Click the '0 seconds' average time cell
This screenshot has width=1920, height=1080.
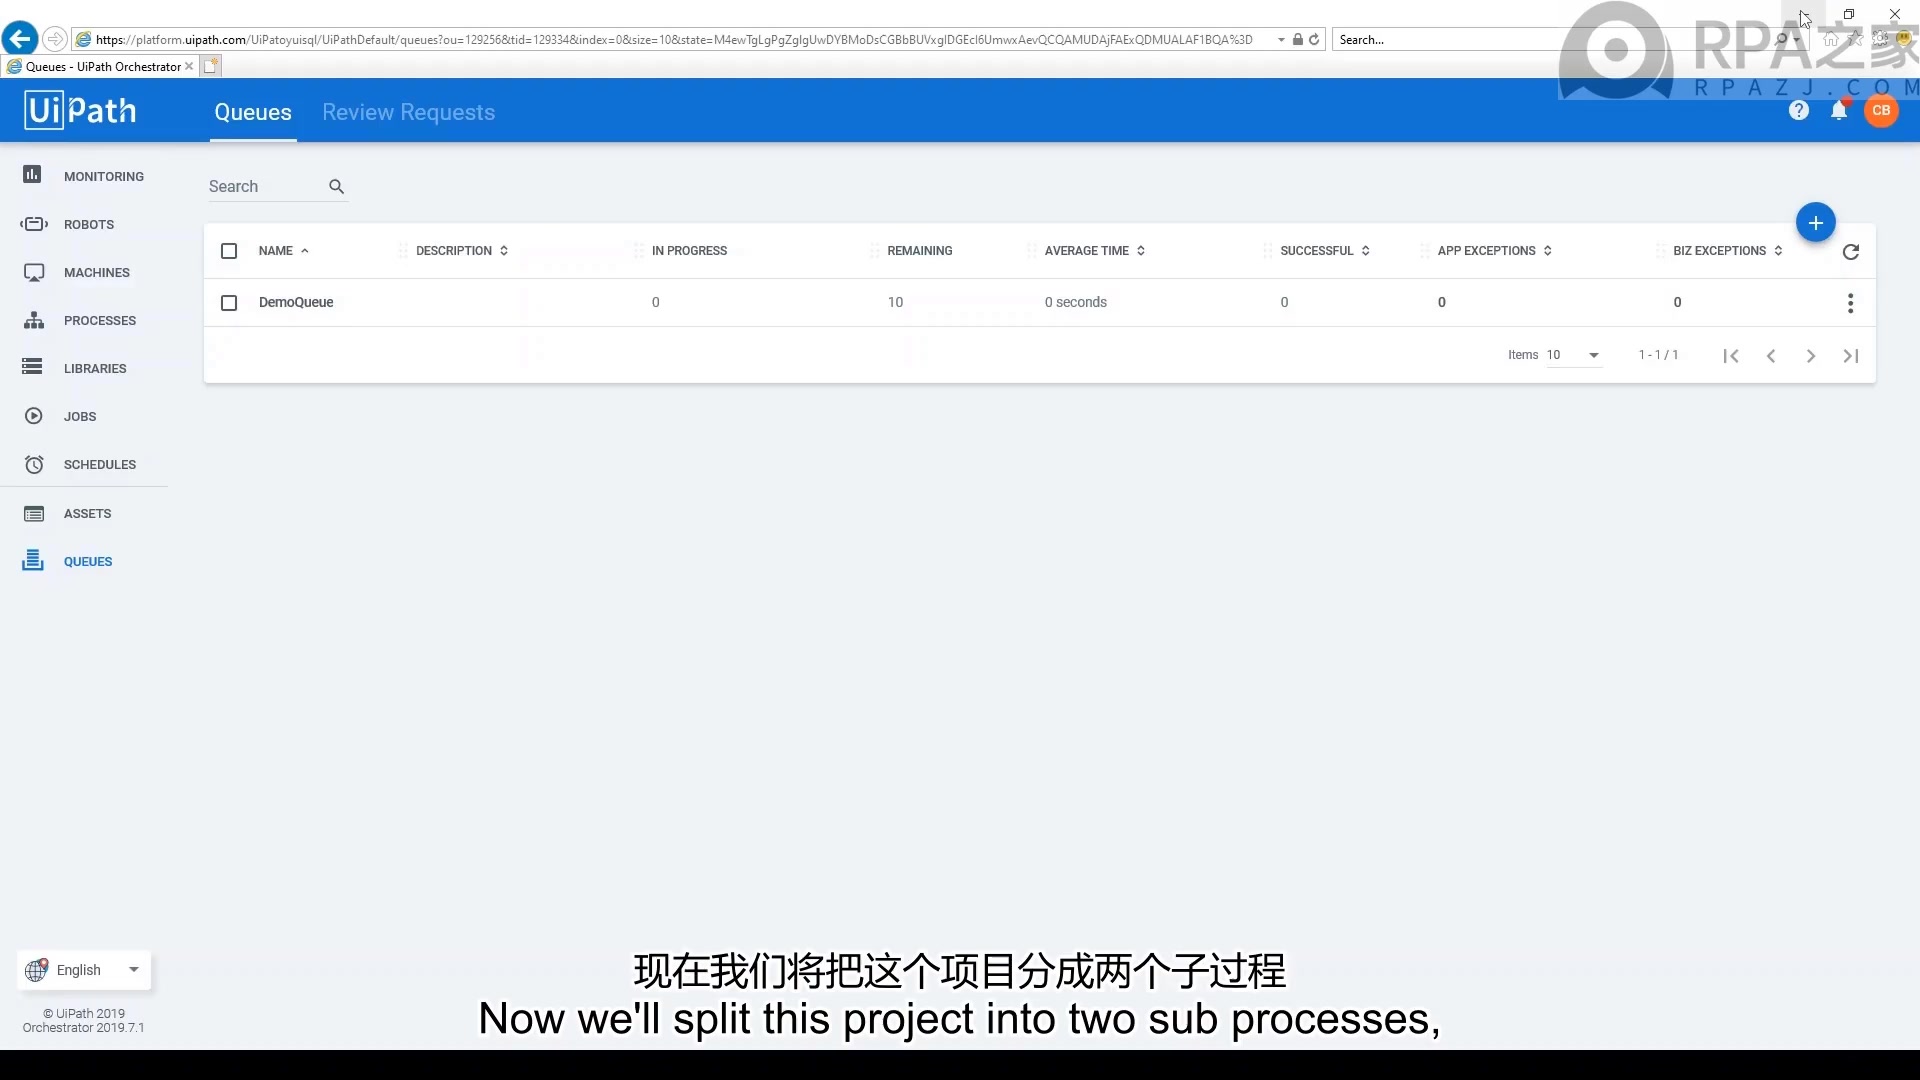tap(1075, 302)
